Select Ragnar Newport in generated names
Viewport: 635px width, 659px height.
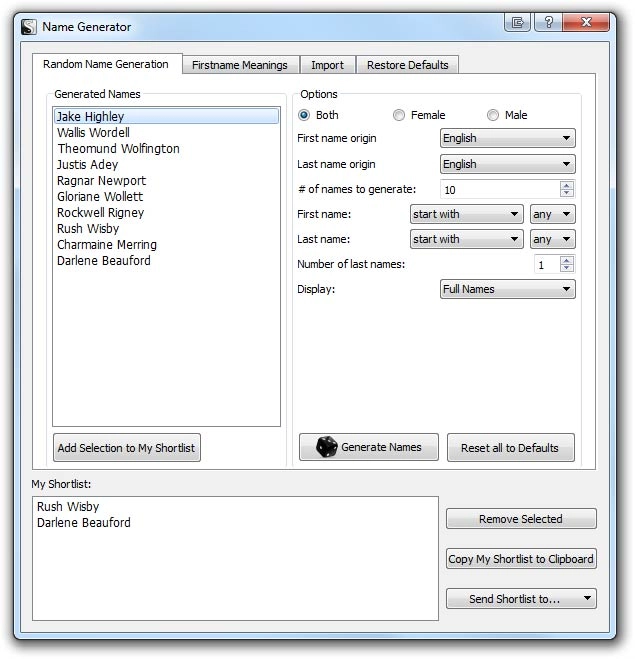(166, 181)
